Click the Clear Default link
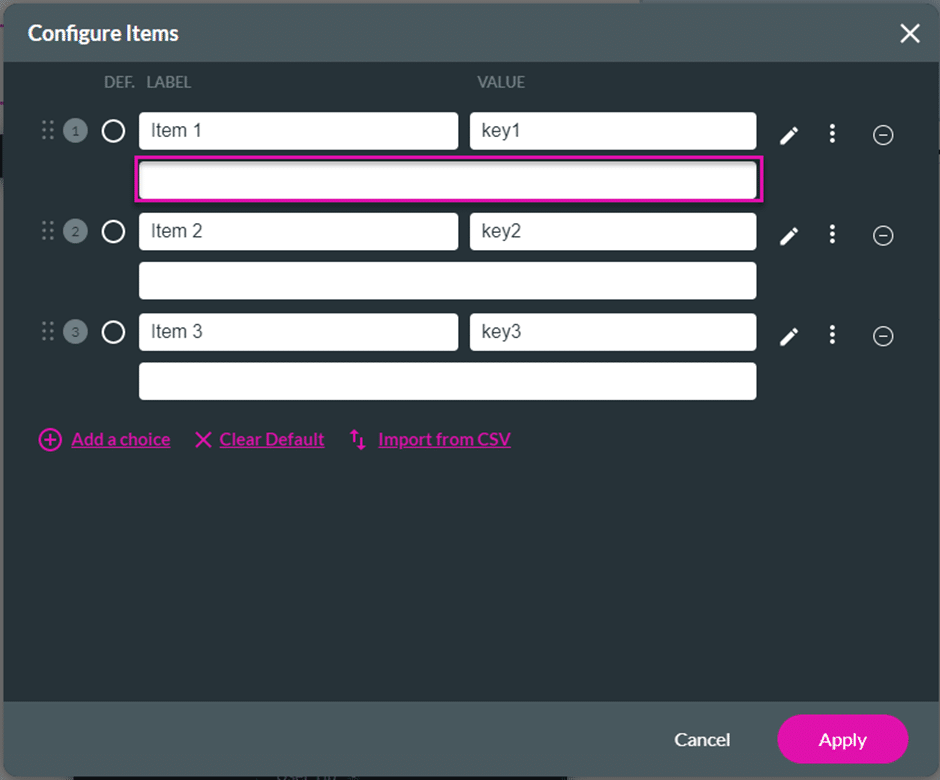Screen dimensions: 940x780 [x=271, y=440]
